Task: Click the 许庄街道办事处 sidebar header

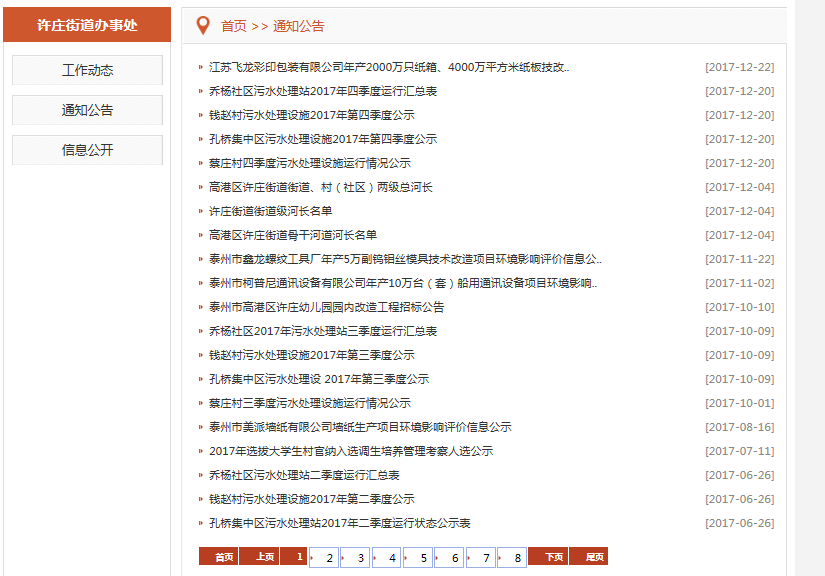Action: (87, 25)
